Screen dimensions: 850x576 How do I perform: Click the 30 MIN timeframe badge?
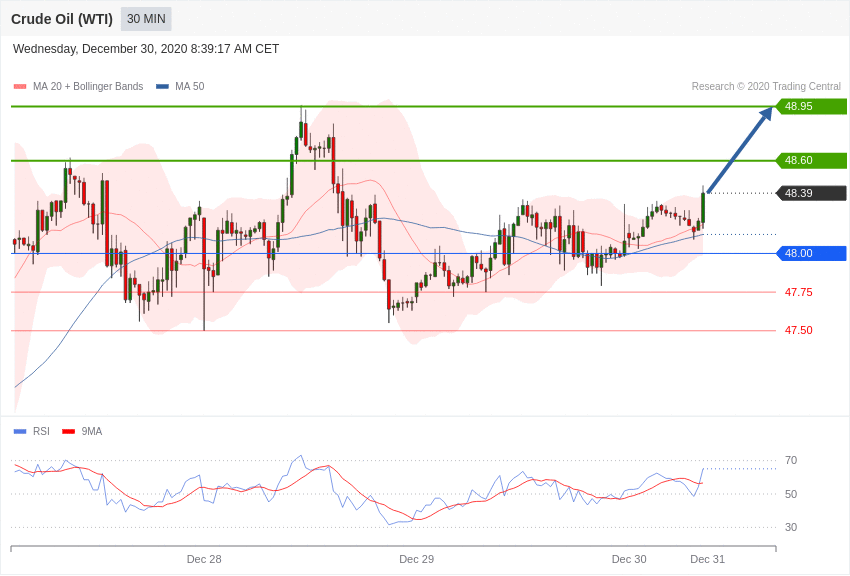coord(146,19)
